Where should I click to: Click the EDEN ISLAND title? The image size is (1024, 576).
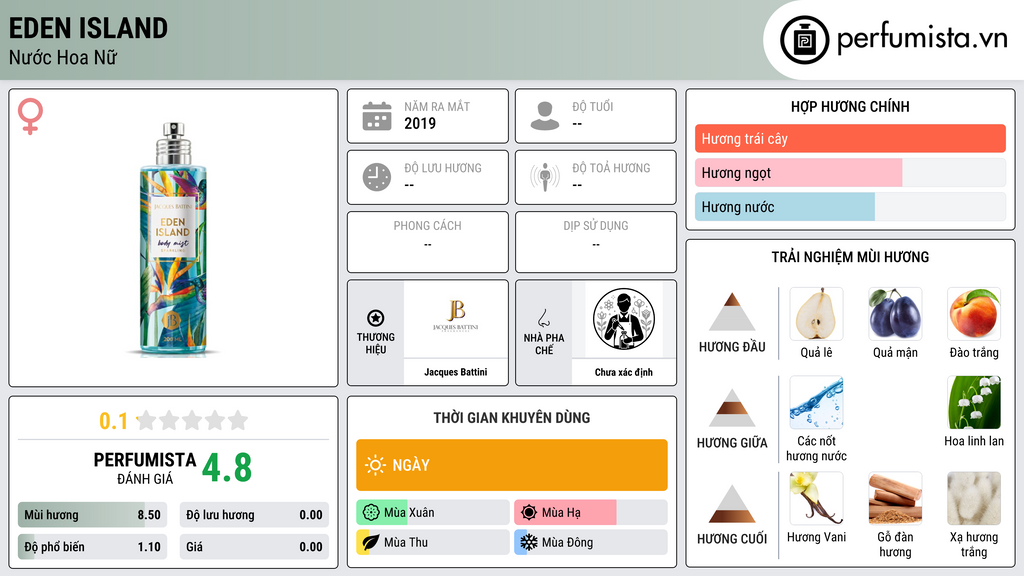88,28
